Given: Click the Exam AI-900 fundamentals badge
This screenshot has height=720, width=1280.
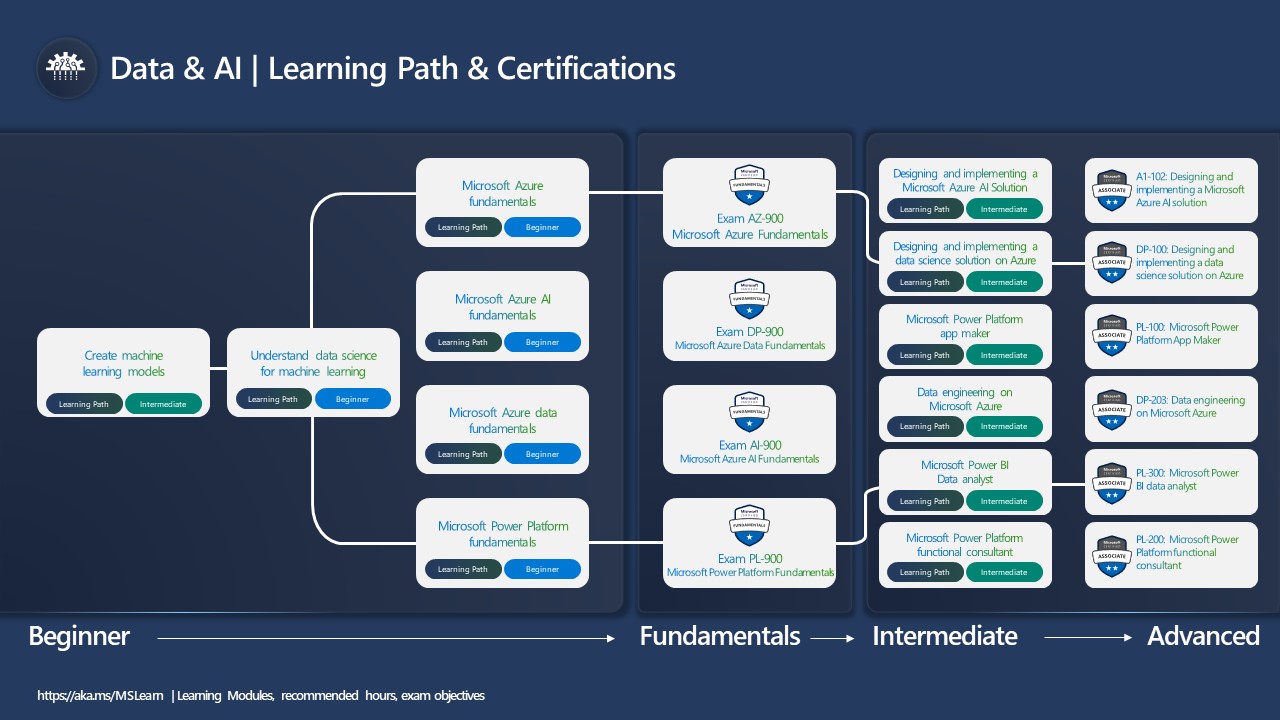Looking at the screenshot, I should click(x=748, y=411).
